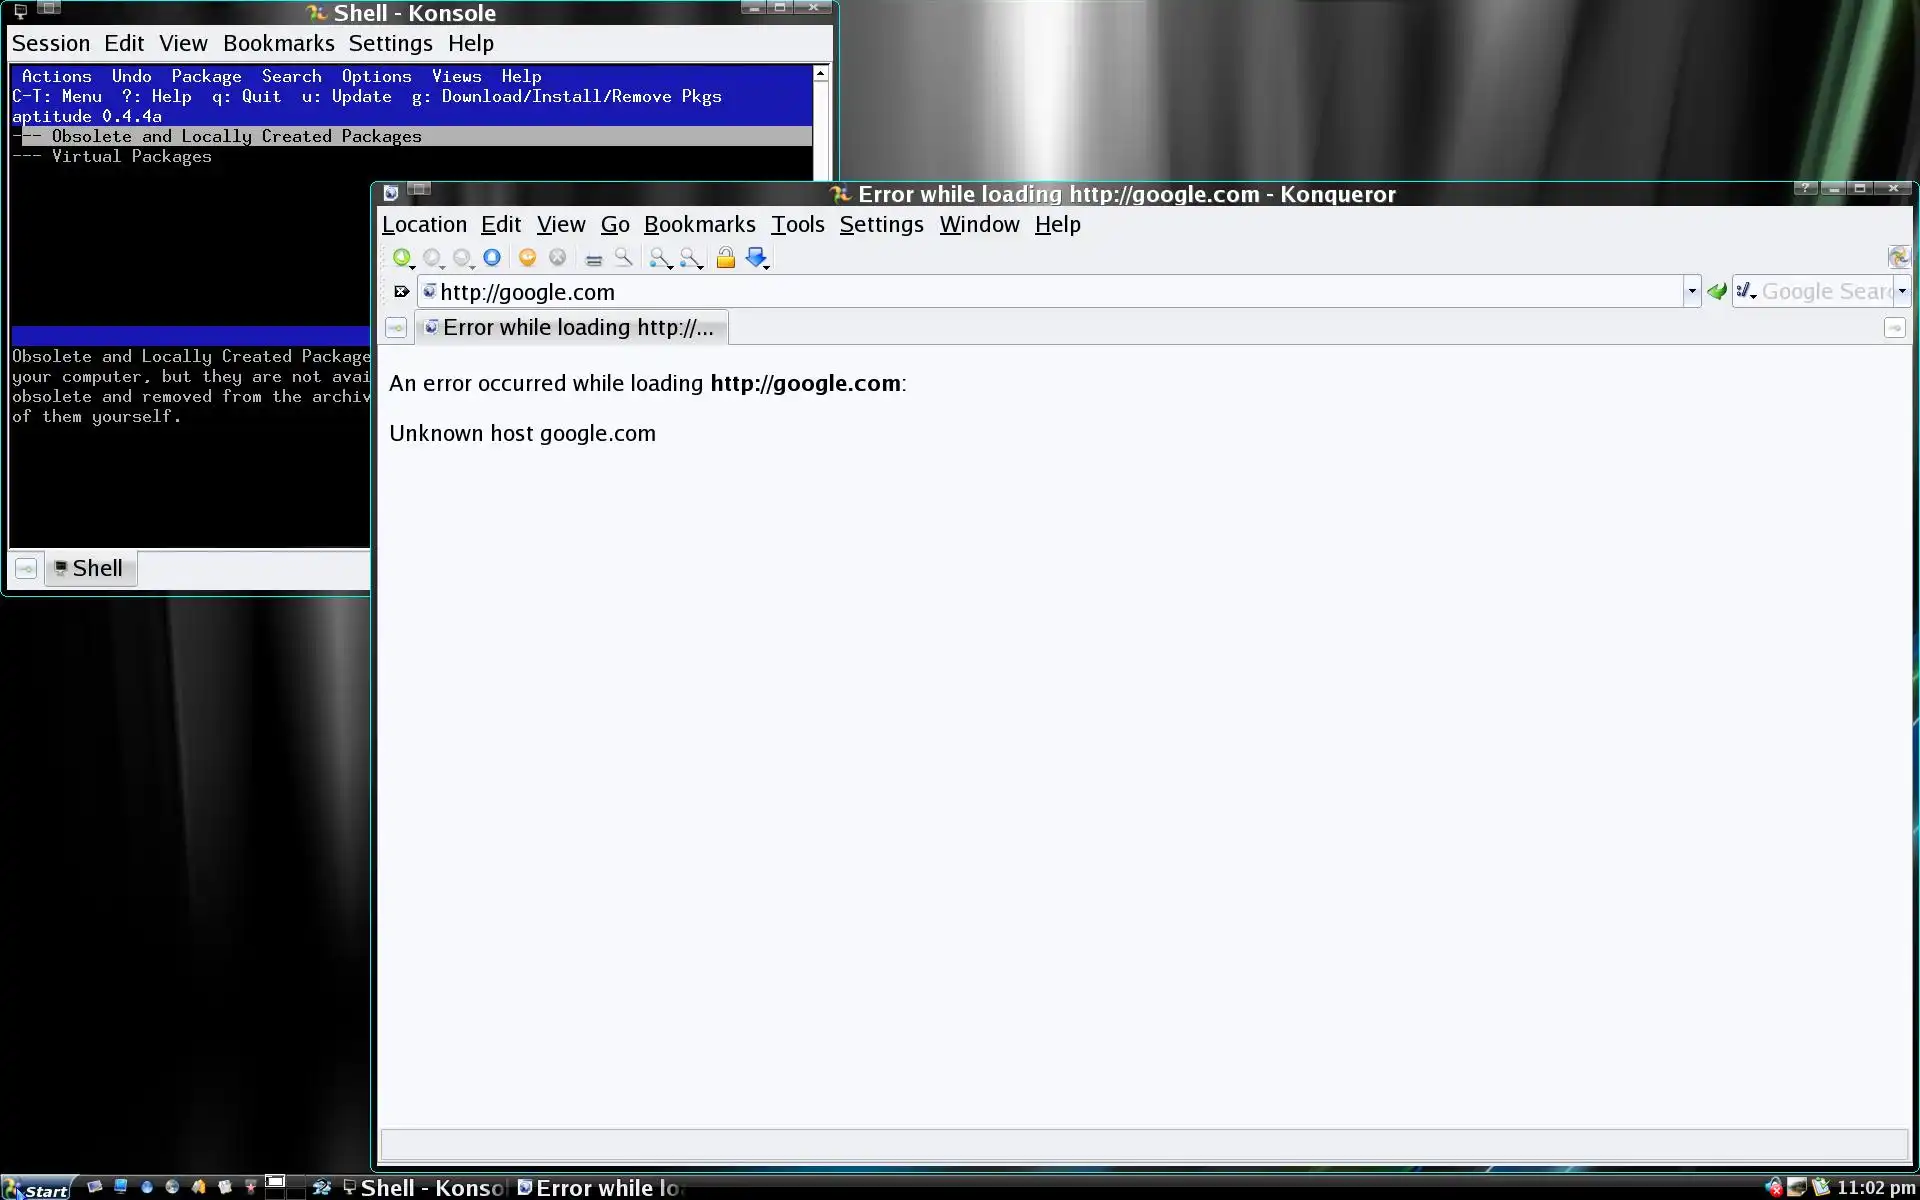The height and width of the screenshot is (1200, 1920).
Task: Open Konsole Settings menu
Action: coord(390,44)
